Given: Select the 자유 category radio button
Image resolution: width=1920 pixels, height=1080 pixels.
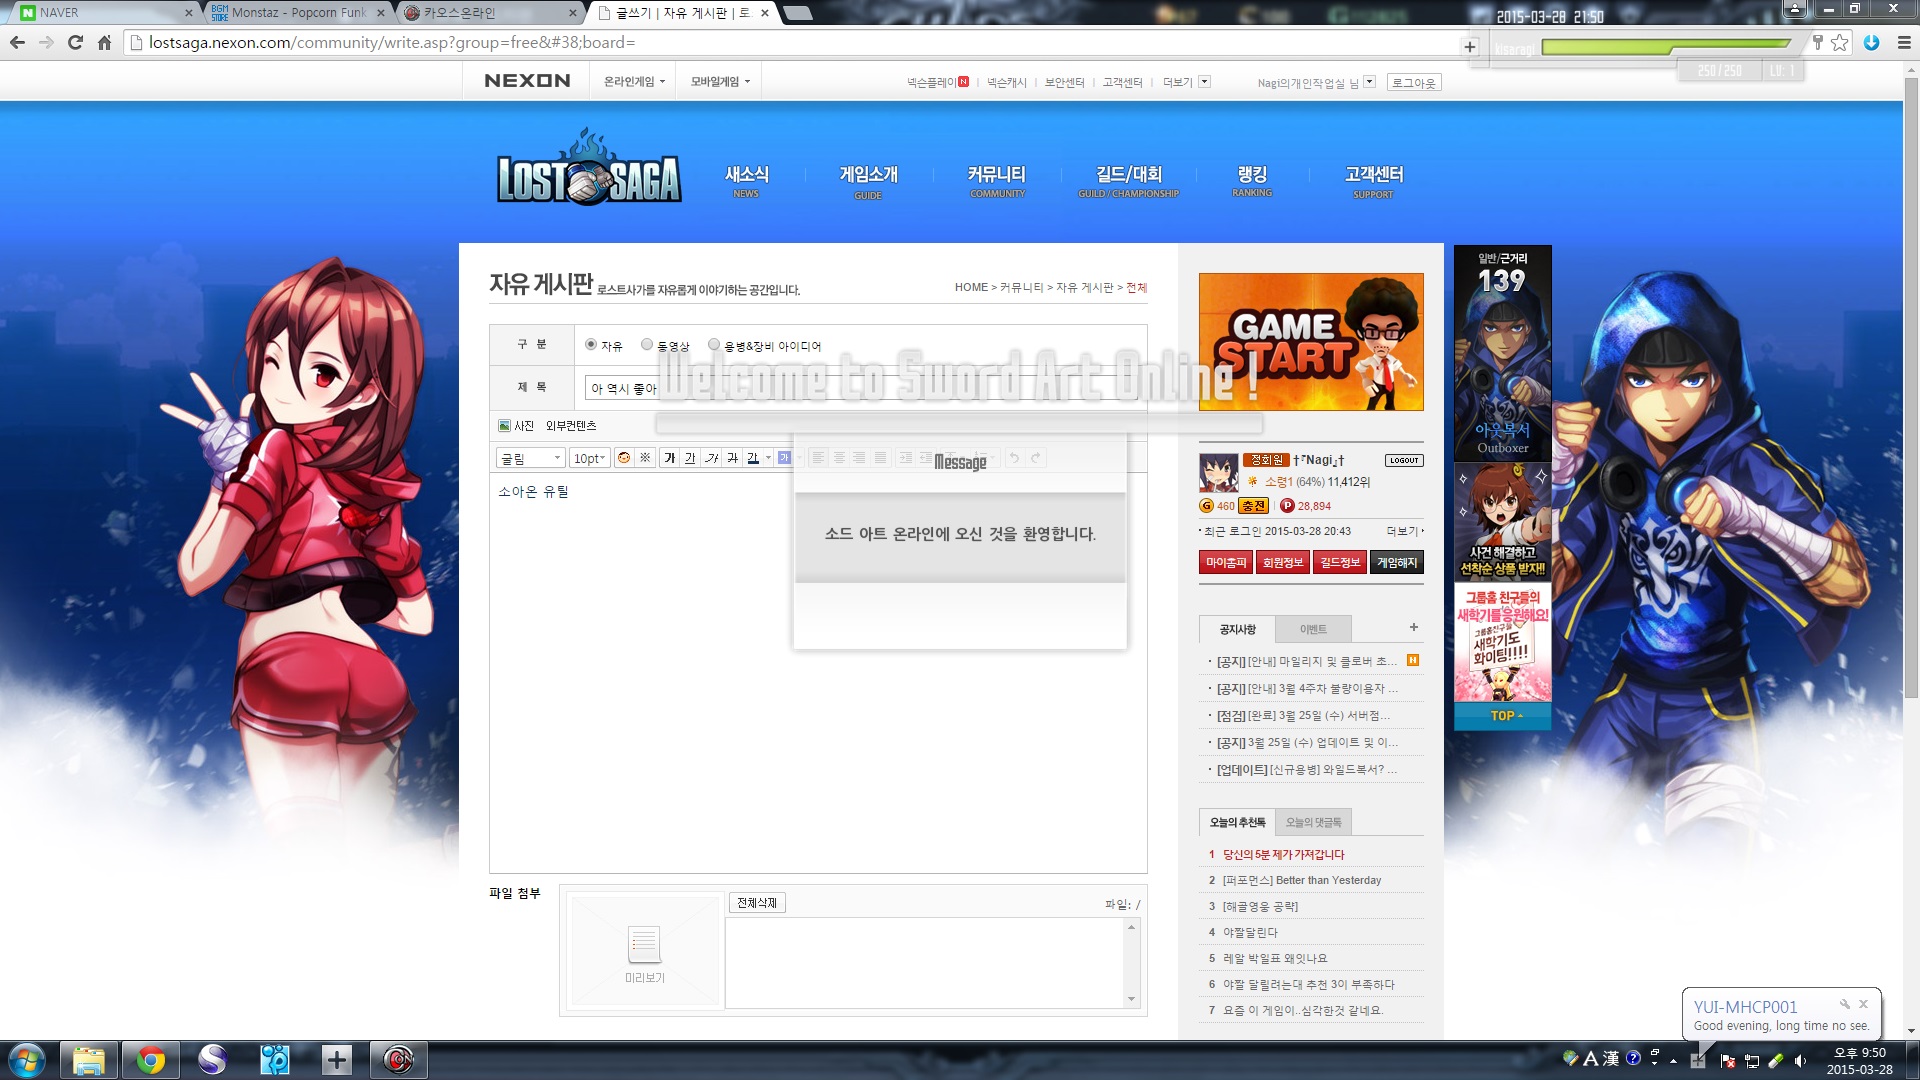Looking at the screenshot, I should click(591, 344).
